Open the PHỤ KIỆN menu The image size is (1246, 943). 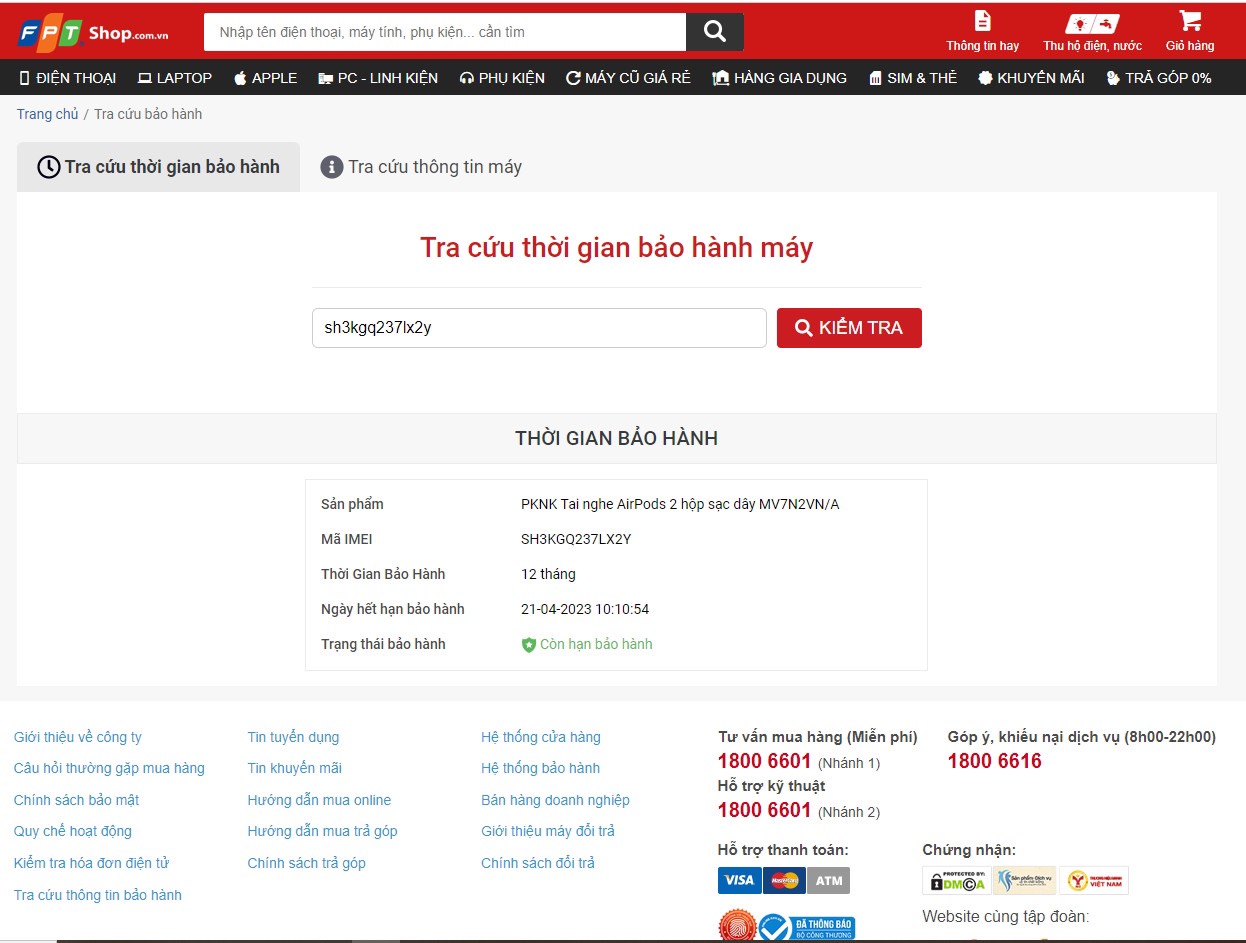pos(502,78)
